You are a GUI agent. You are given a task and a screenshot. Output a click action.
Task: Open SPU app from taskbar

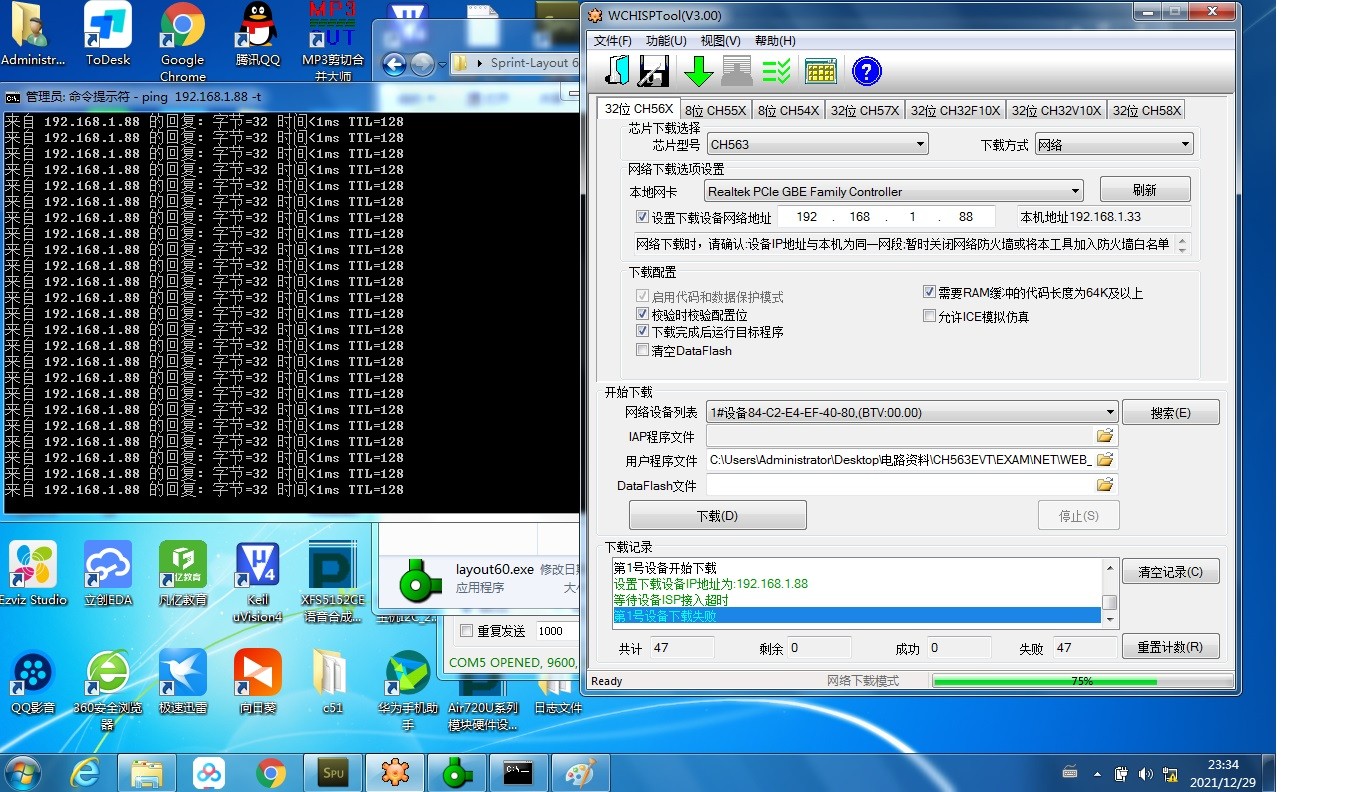333,772
